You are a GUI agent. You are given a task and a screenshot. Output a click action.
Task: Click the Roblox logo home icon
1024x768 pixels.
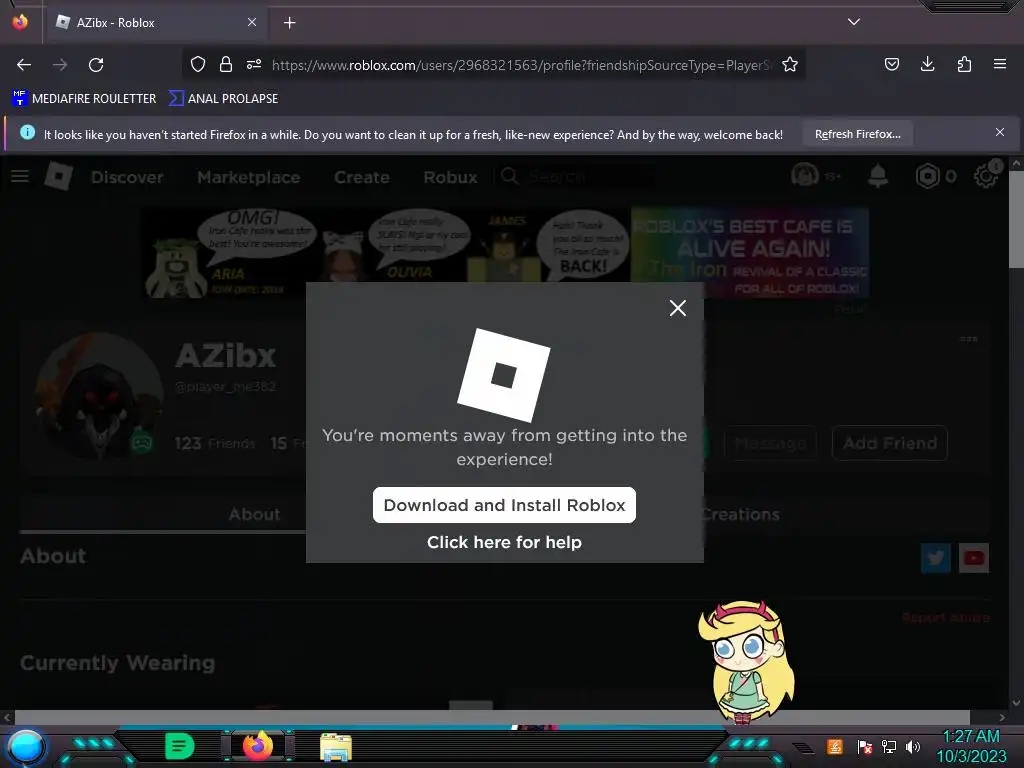coord(59,176)
